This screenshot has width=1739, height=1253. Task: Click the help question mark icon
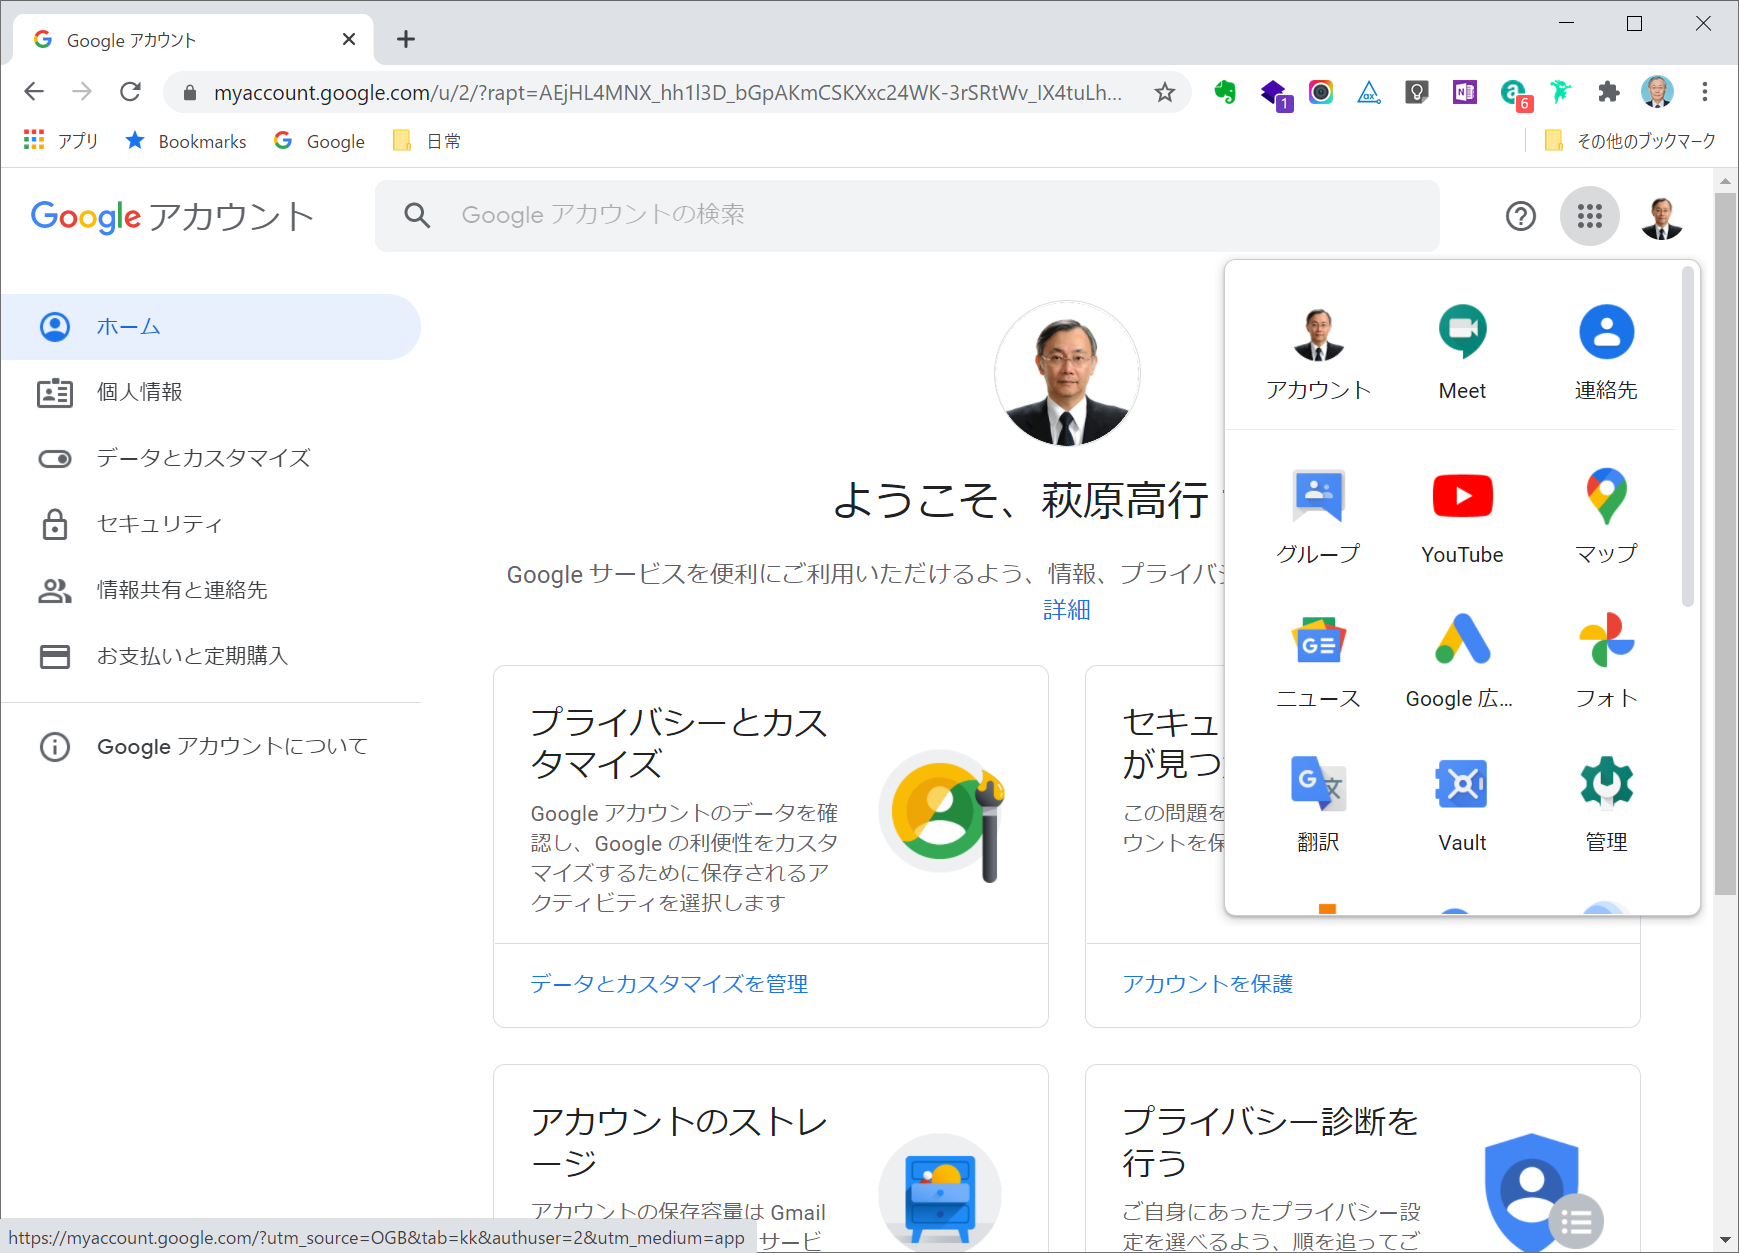pyautogui.click(x=1520, y=216)
